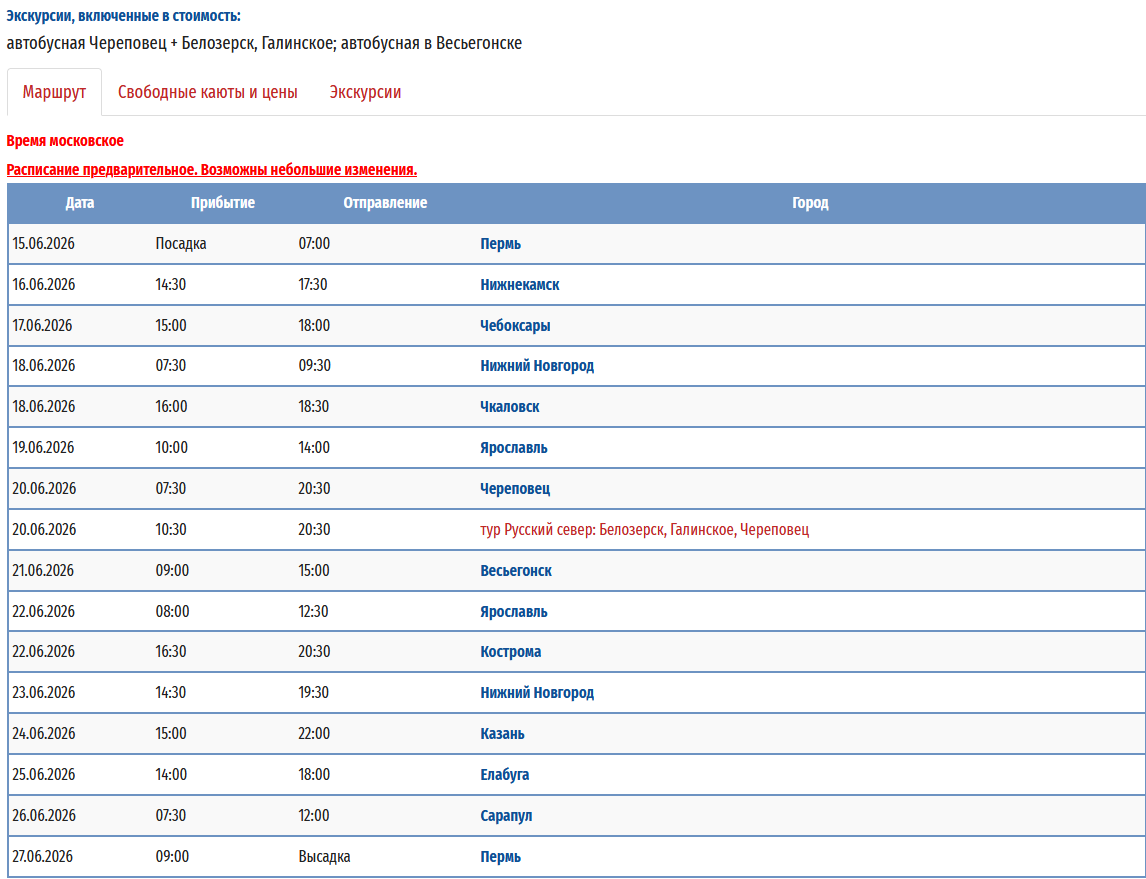Viewport: 1146px width, 879px height.
Task: Click Пермь in the 27.06.2026 row
Action: tap(500, 857)
